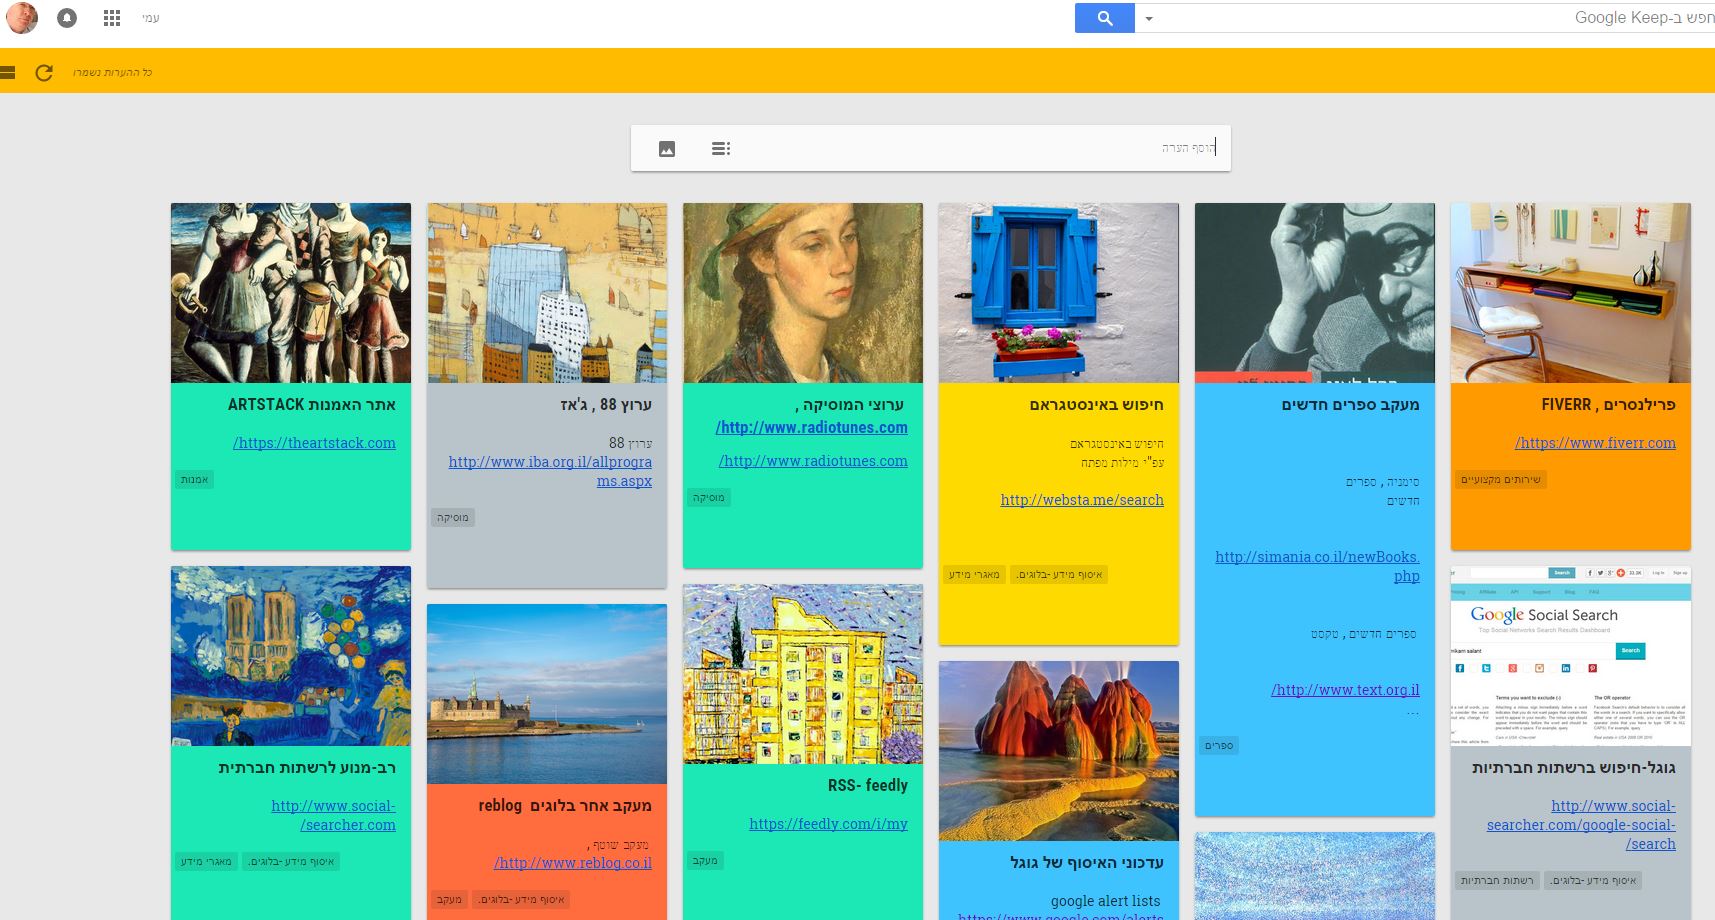Open the notifications bell
The height and width of the screenshot is (920, 1715).
pyautogui.click(x=67, y=18)
